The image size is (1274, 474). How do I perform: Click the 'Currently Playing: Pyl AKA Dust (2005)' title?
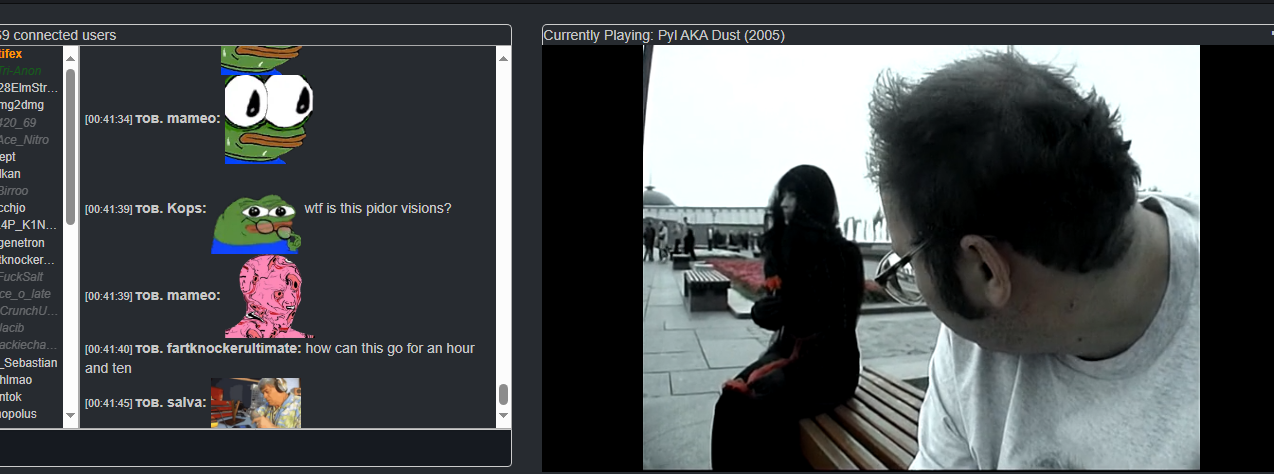664,35
